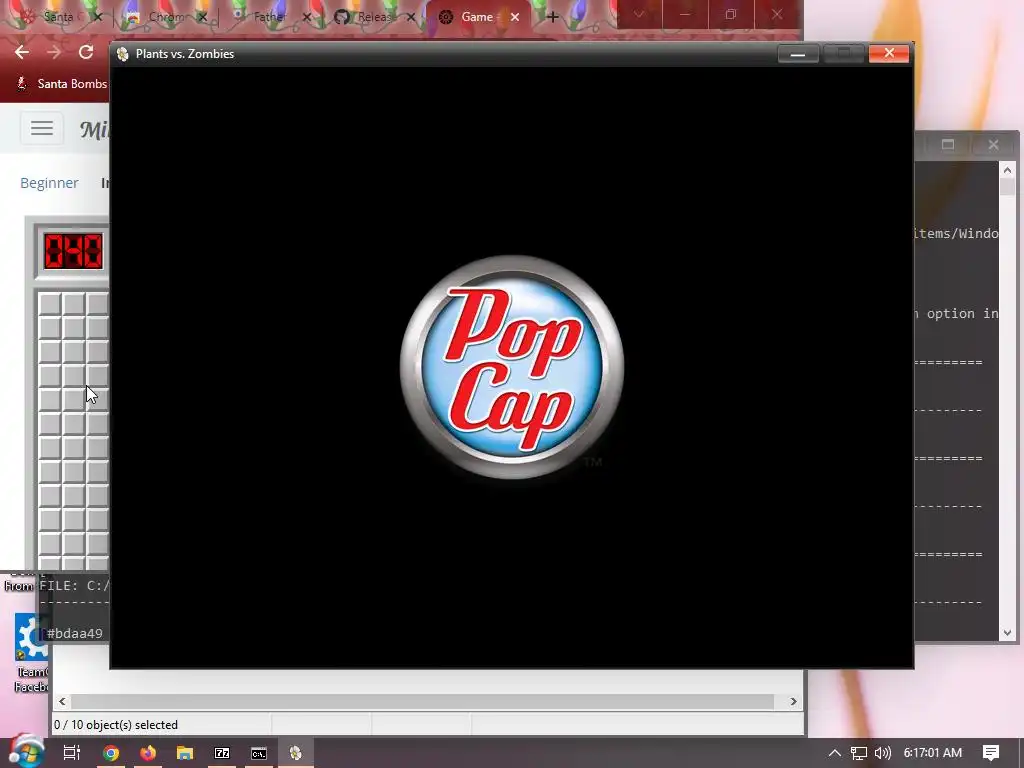
Task: Reveal the top-left Minesweeper cell
Action: (50, 304)
